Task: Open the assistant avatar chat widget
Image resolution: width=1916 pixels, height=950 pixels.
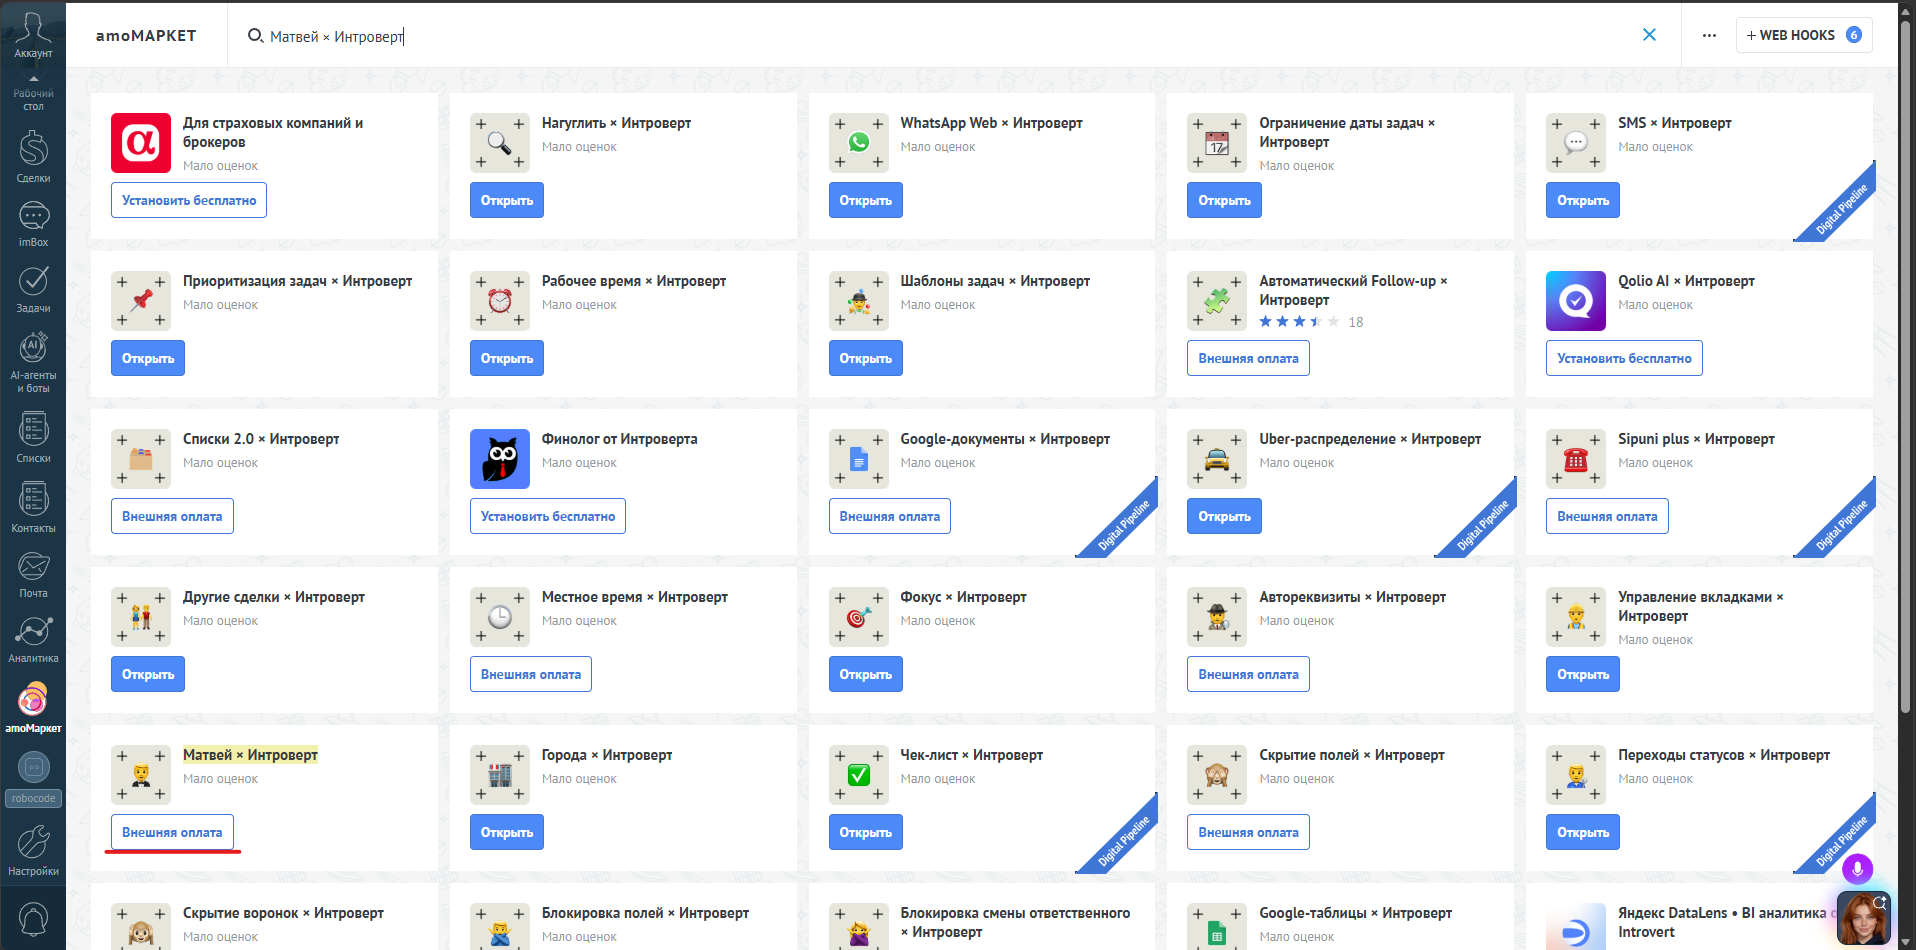Action: (1863, 917)
